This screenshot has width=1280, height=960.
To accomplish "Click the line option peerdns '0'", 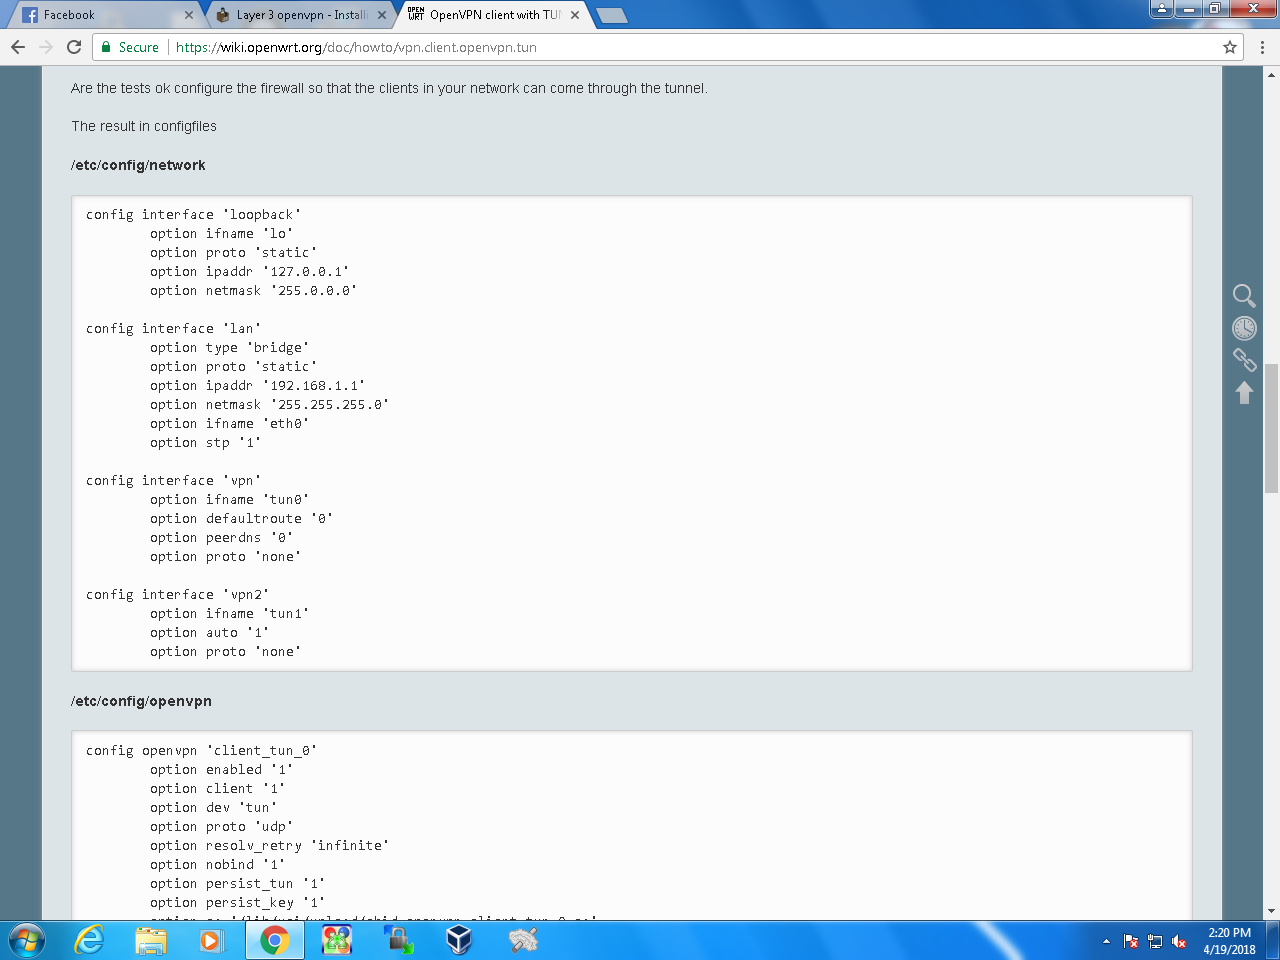I will [x=221, y=537].
